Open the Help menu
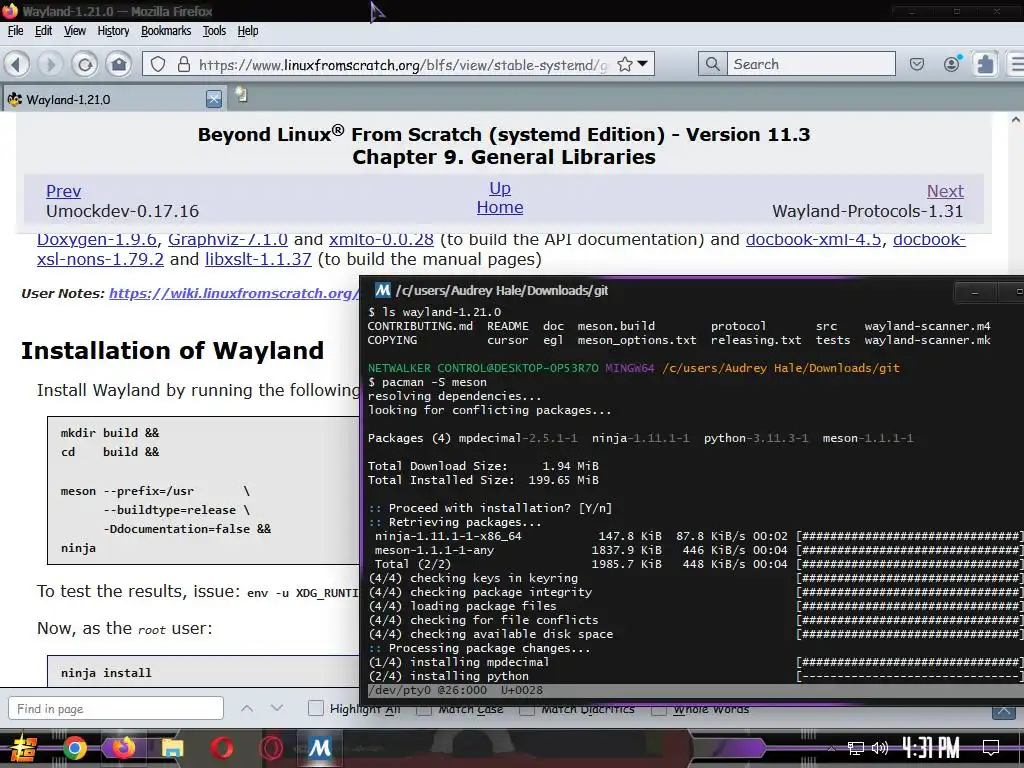The width and height of the screenshot is (1024, 768). point(248,31)
